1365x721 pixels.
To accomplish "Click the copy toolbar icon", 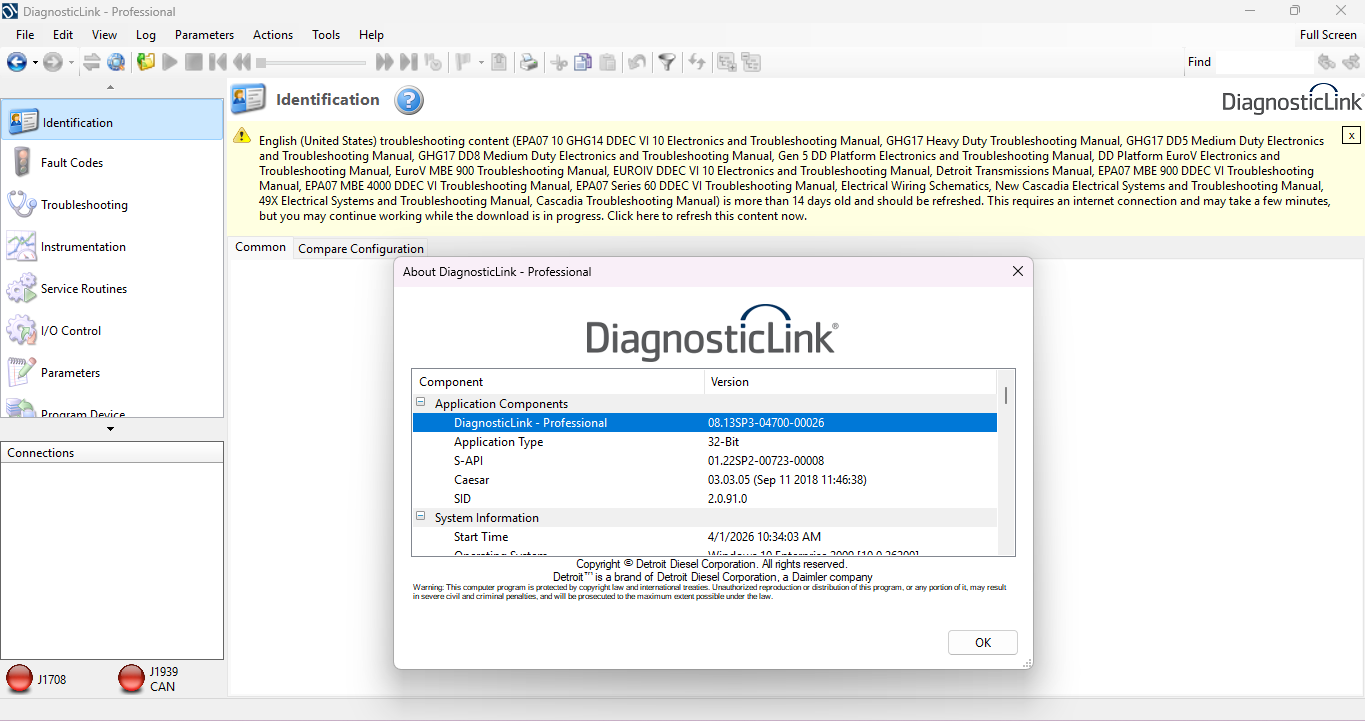I will 583,62.
